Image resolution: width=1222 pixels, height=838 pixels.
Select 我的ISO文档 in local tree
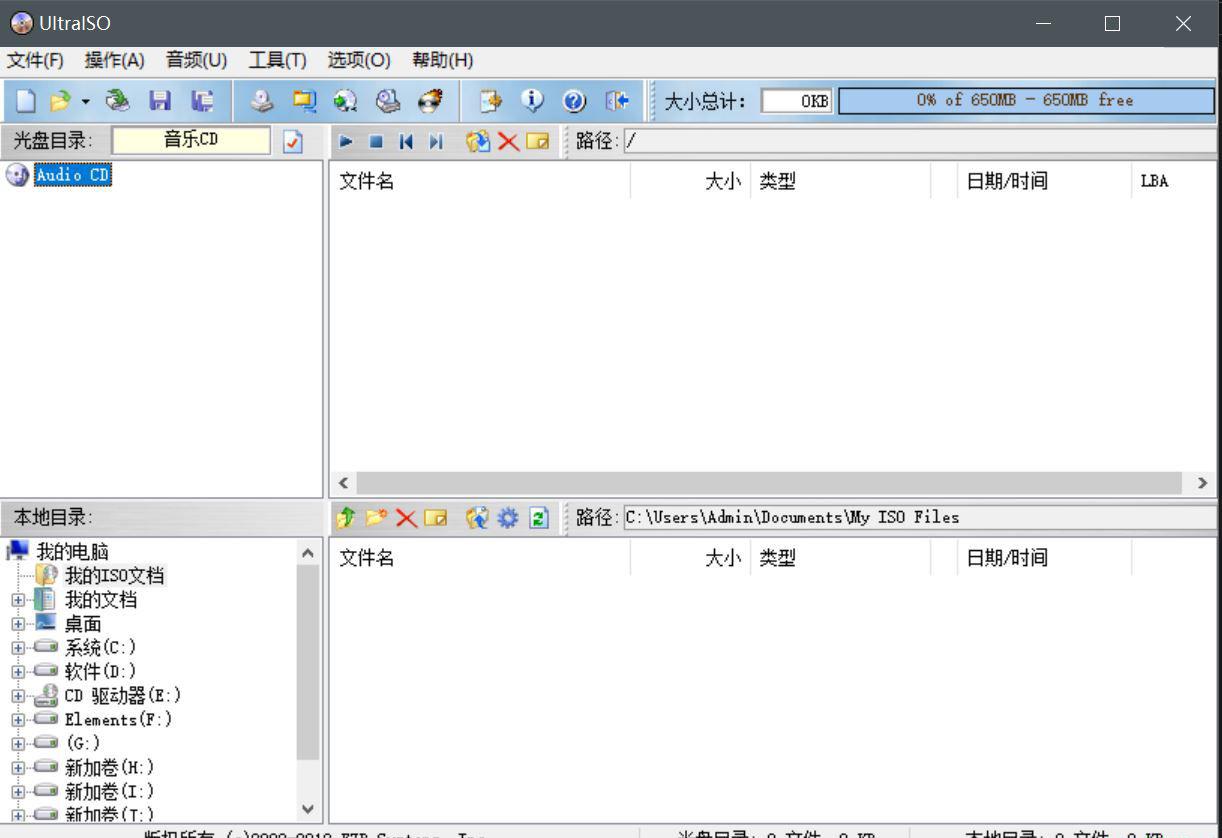pyautogui.click(x=115, y=575)
